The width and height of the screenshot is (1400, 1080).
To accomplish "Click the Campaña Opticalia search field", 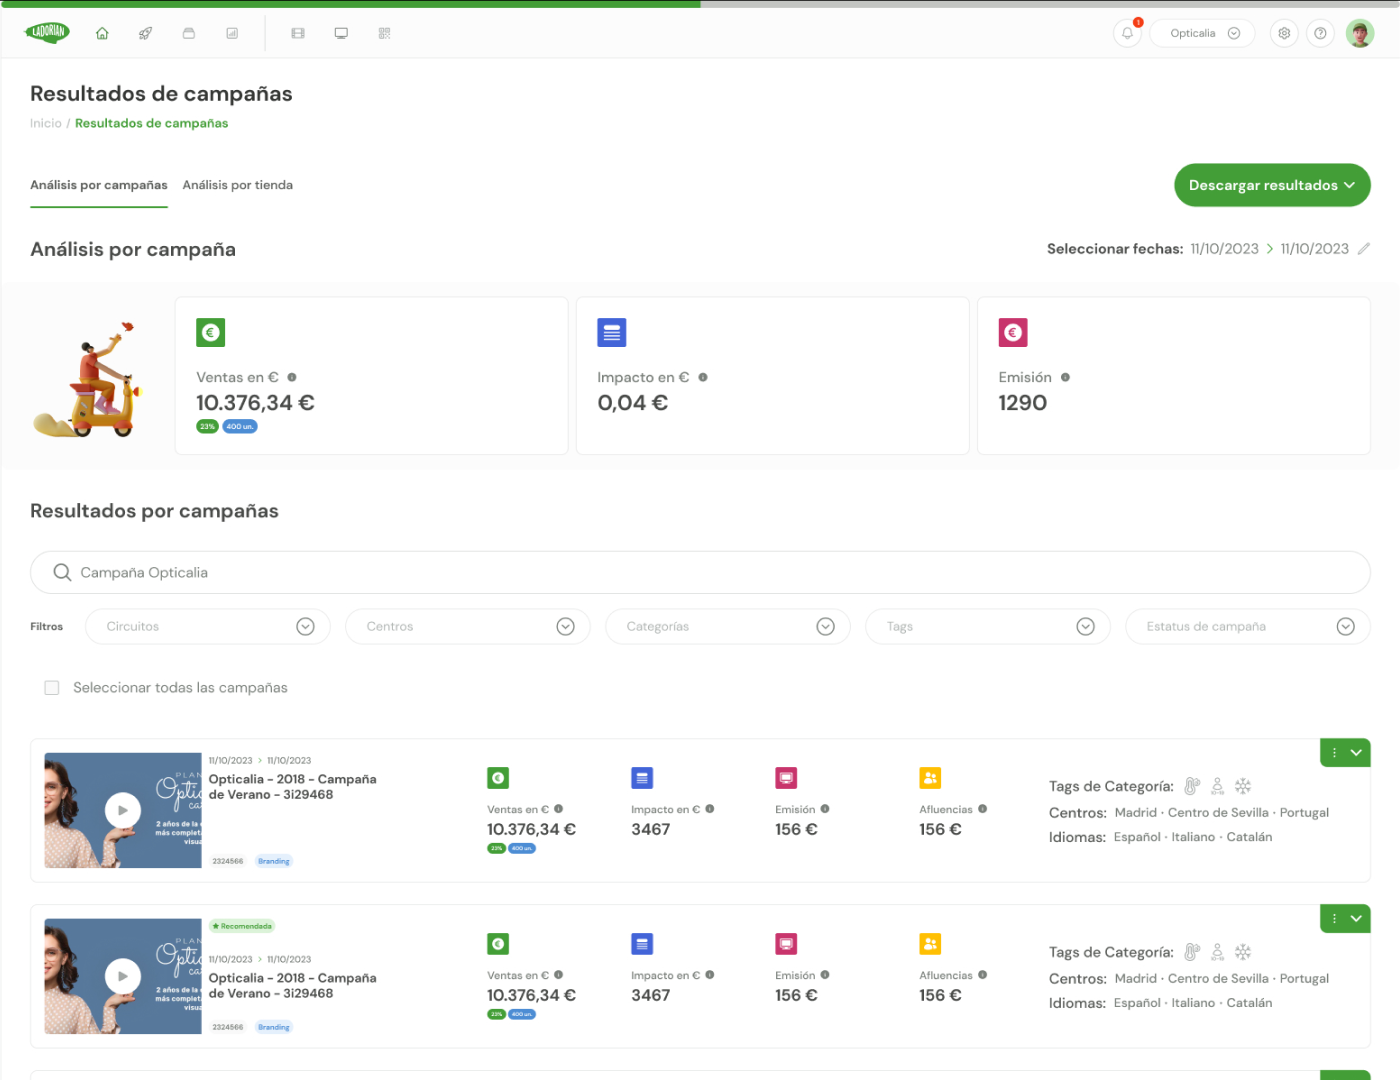I will pyautogui.click(x=700, y=573).
